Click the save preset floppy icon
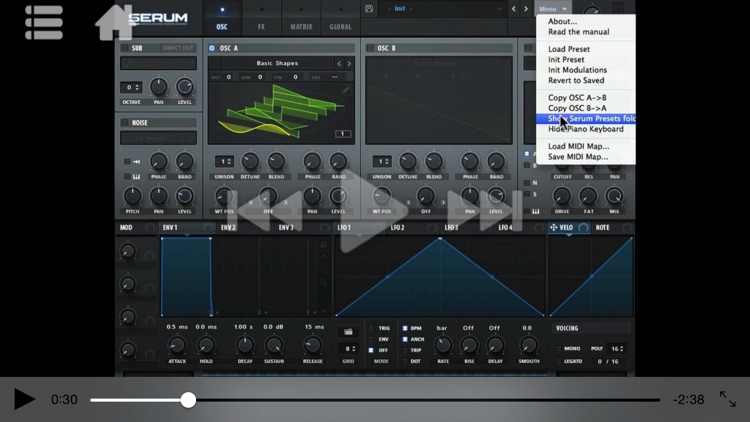Screen dimensions: 750x422 click(x=369, y=9)
